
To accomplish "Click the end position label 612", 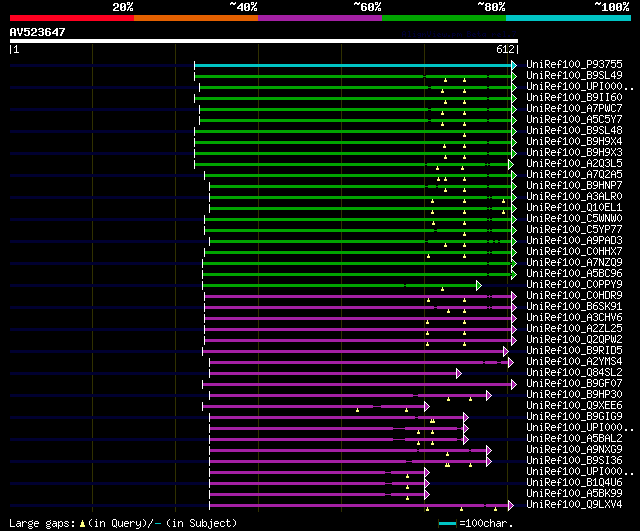I will [x=505, y=49].
